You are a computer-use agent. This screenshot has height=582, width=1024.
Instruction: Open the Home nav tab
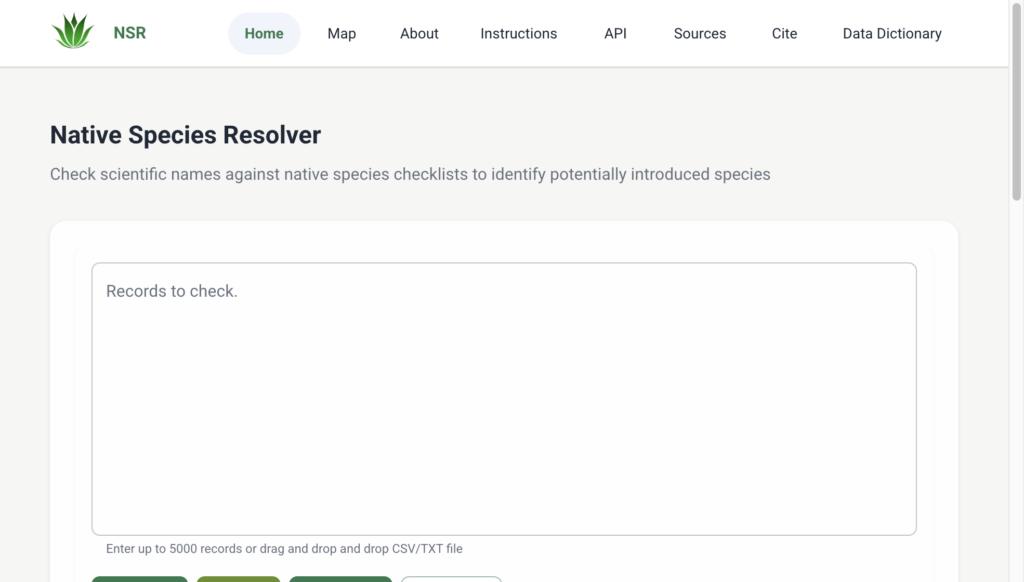coord(264,33)
